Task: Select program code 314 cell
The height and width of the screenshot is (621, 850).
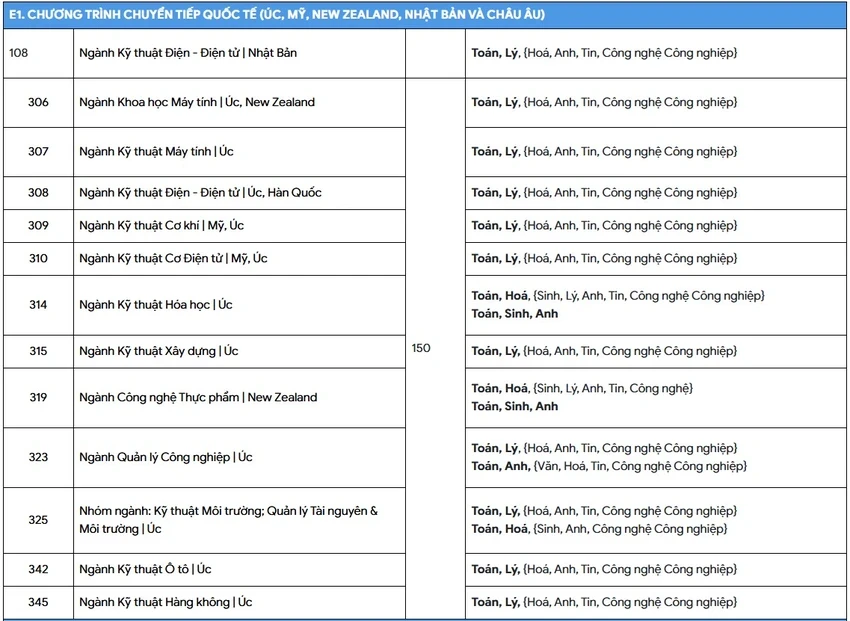Action: click(x=38, y=305)
